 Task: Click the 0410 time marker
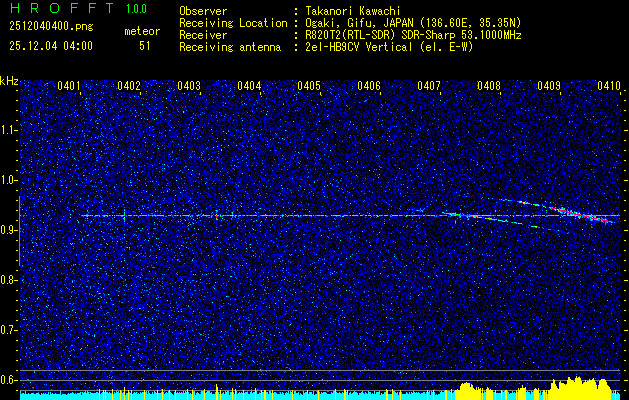pyautogui.click(x=609, y=85)
